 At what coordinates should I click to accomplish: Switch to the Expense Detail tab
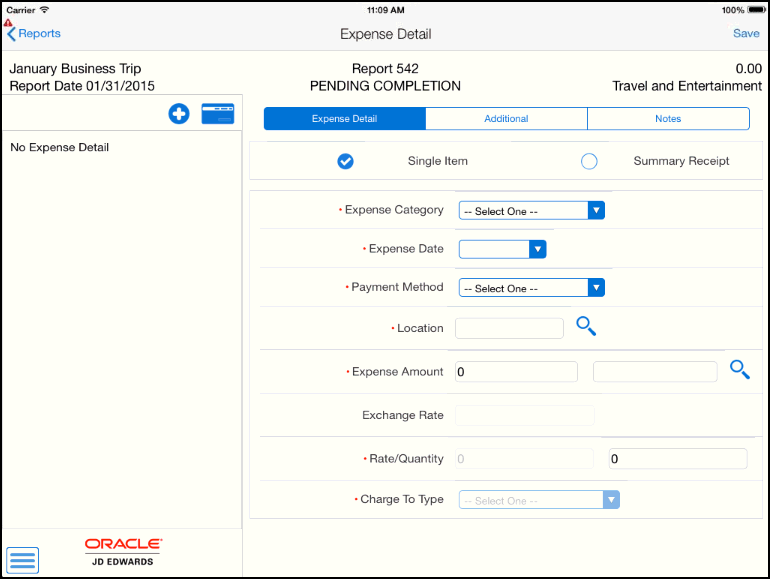[345, 118]
